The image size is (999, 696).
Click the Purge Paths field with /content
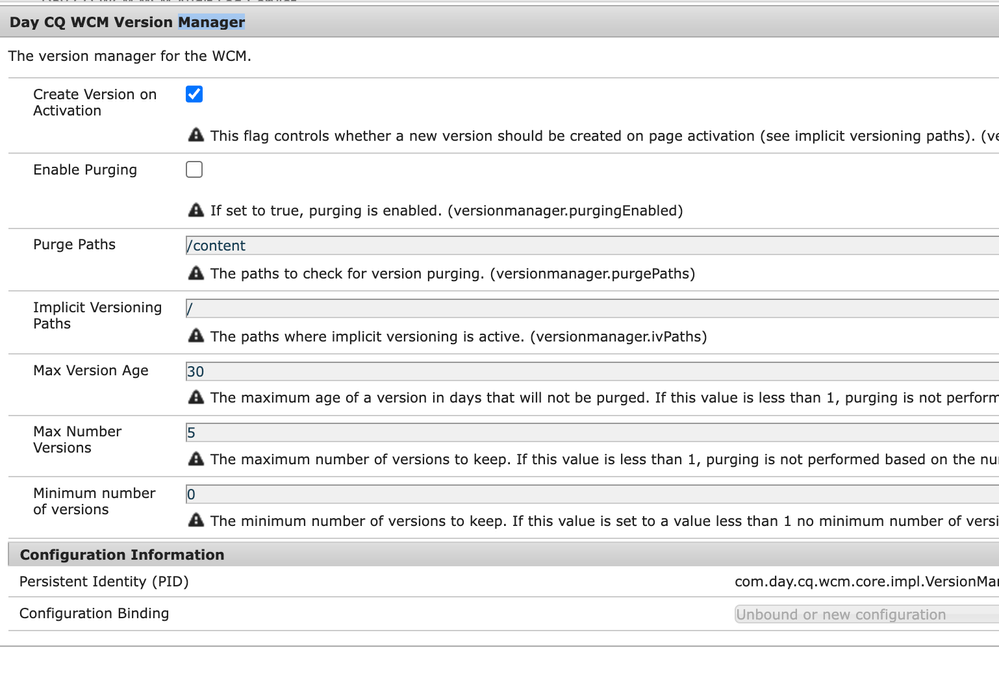(590, 246)
